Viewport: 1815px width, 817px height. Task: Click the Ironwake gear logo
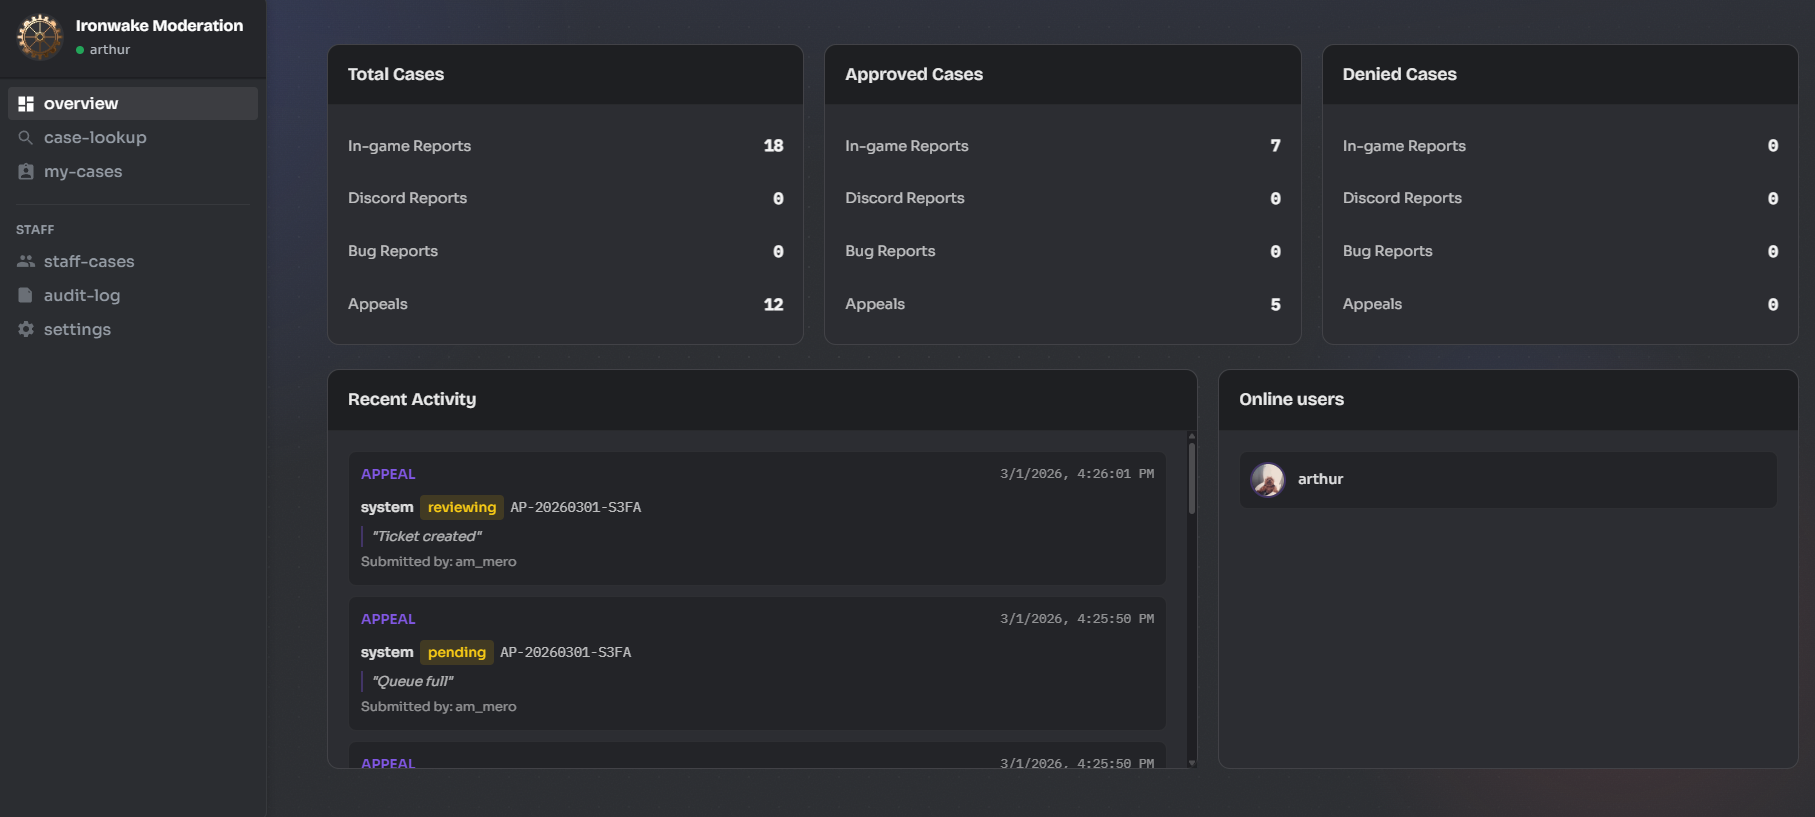40,37
